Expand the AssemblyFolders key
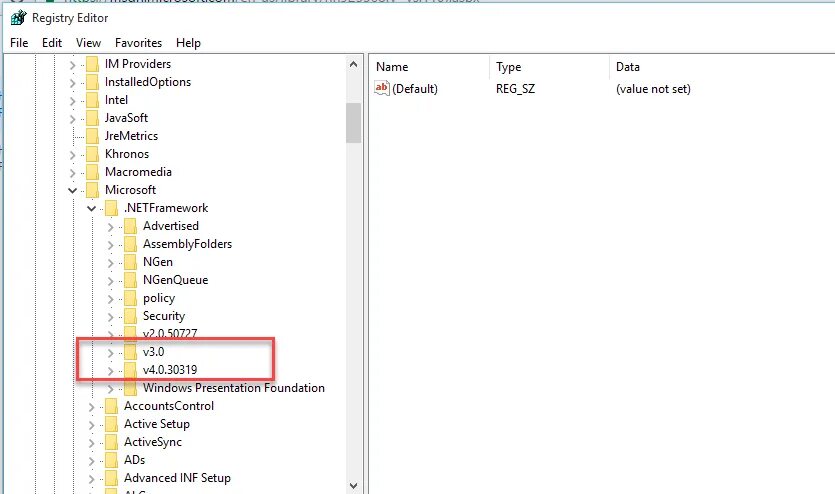Screen dimensions: 835x494 click(x=111, y=245)
